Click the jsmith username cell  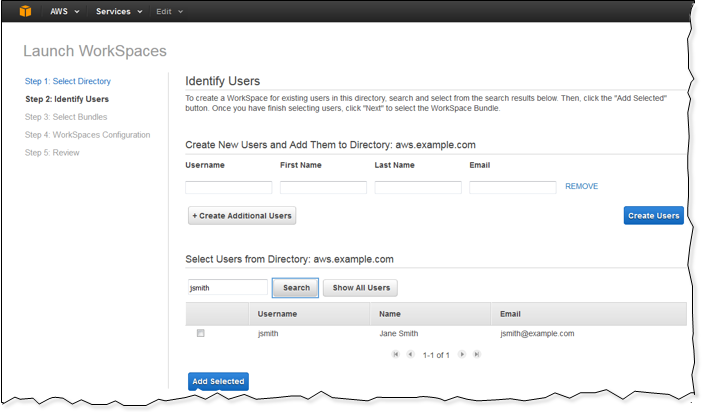coord(268,334)
